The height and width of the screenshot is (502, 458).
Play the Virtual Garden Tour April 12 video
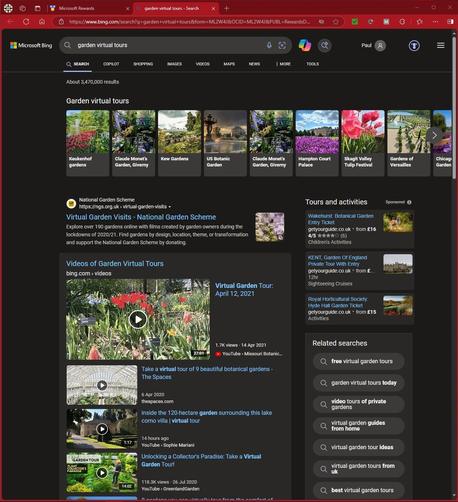(x=138, y=319)
